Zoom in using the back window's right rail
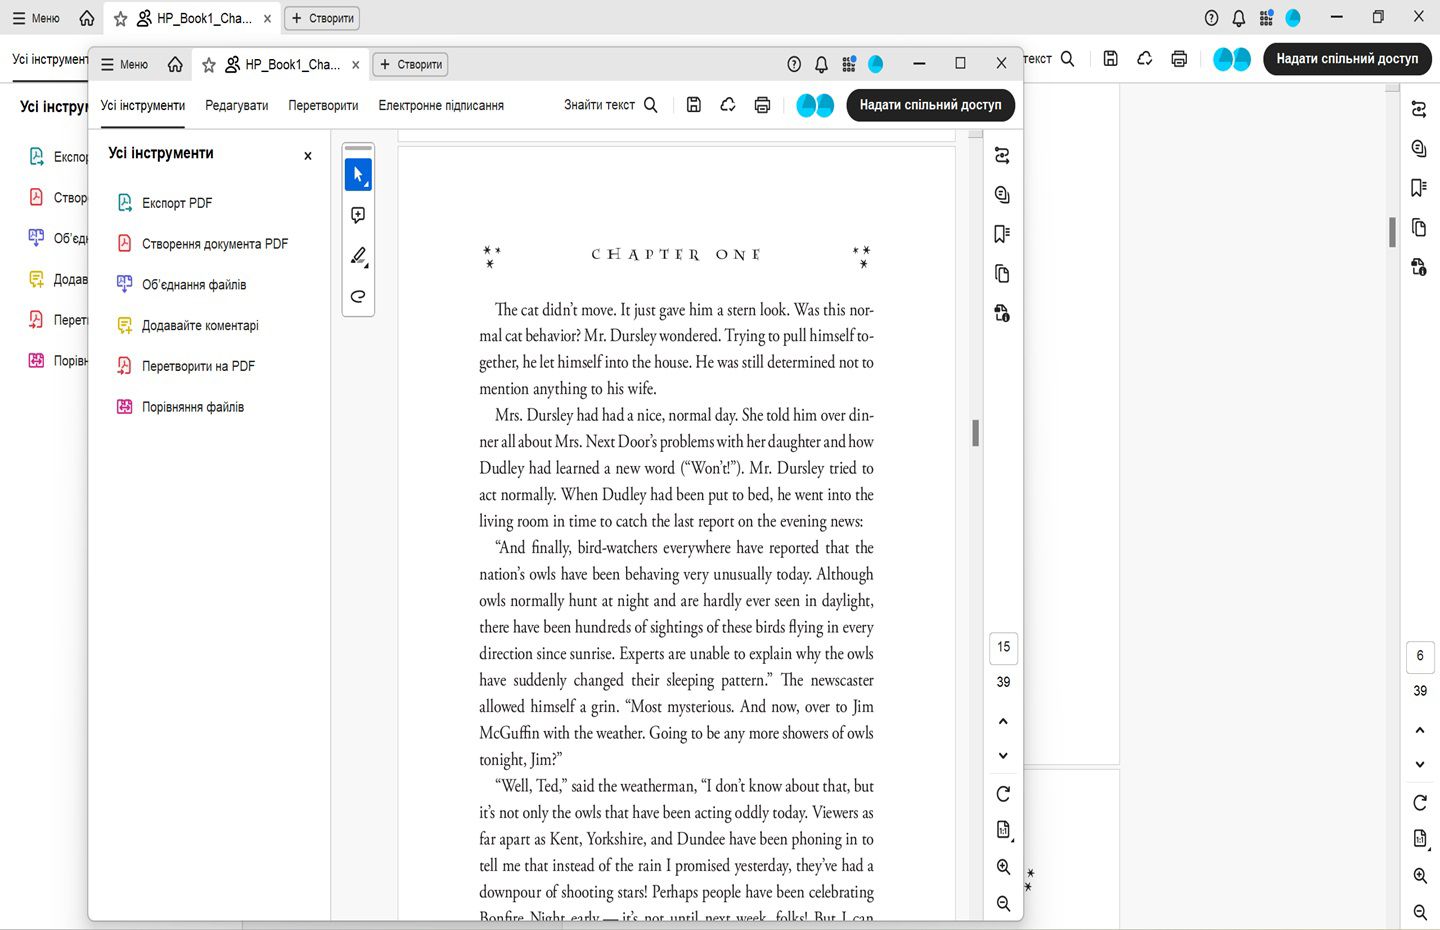The image size is (1440, 930). tap(1420, 876)
